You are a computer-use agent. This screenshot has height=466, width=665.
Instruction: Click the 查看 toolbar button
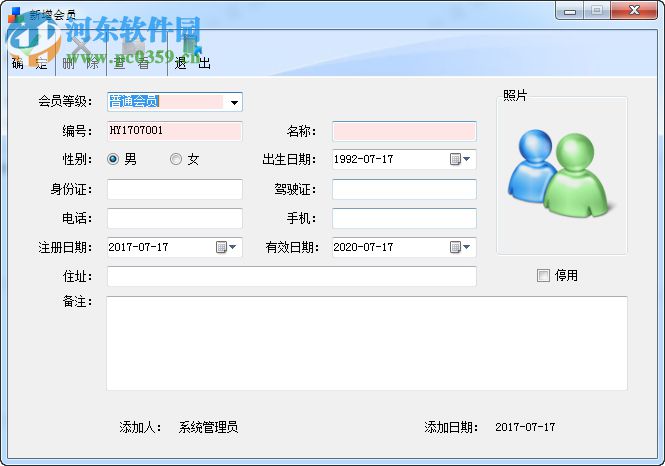pos(137,53)
